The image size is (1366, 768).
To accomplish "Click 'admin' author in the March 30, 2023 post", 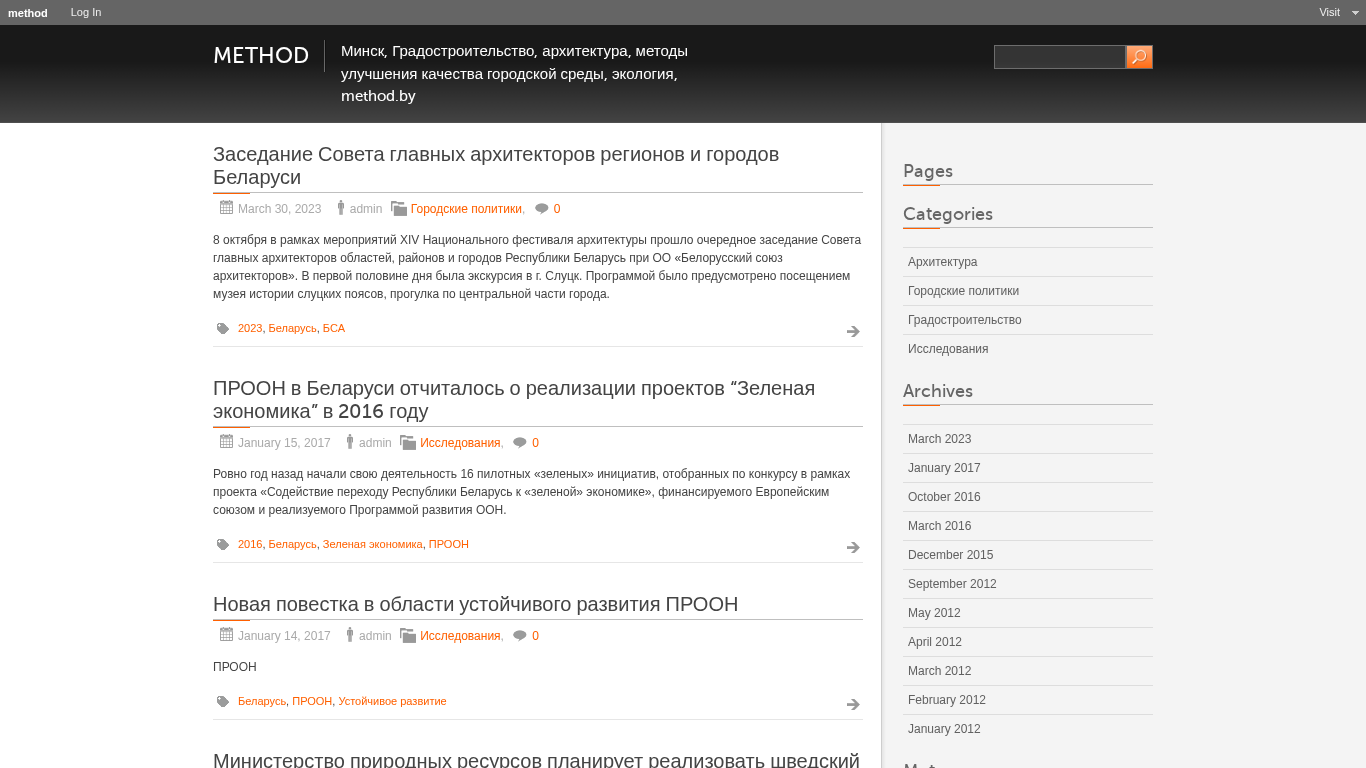I will [366, 209].
